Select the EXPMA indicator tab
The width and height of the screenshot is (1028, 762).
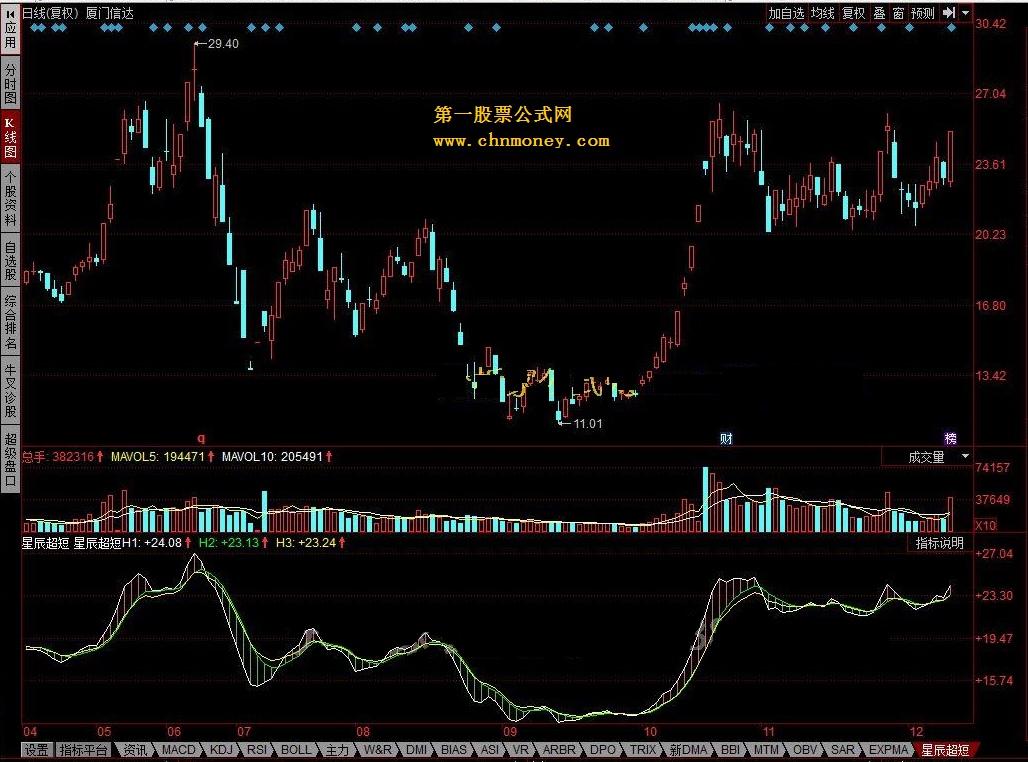tap(888, 750)
